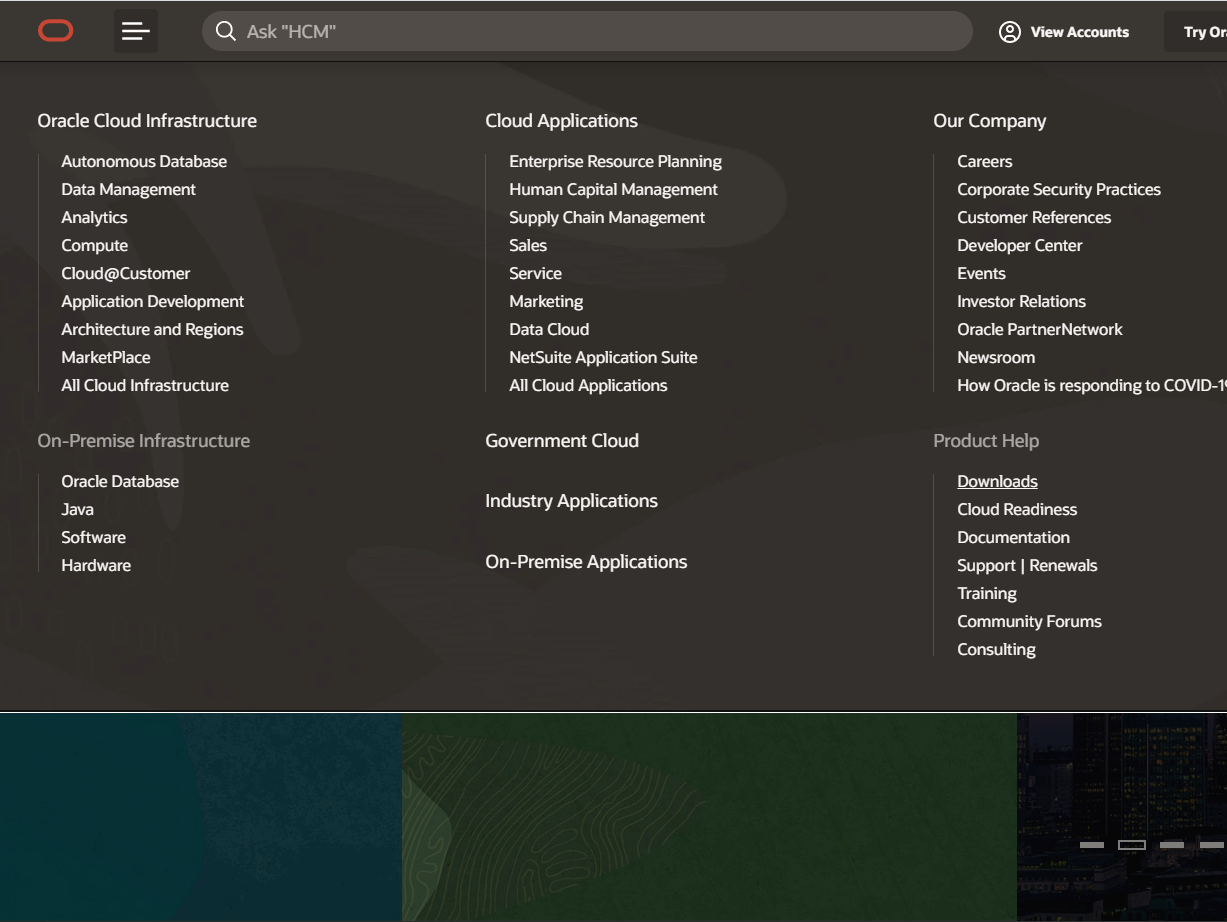Open the Training link

coord(987,594)
